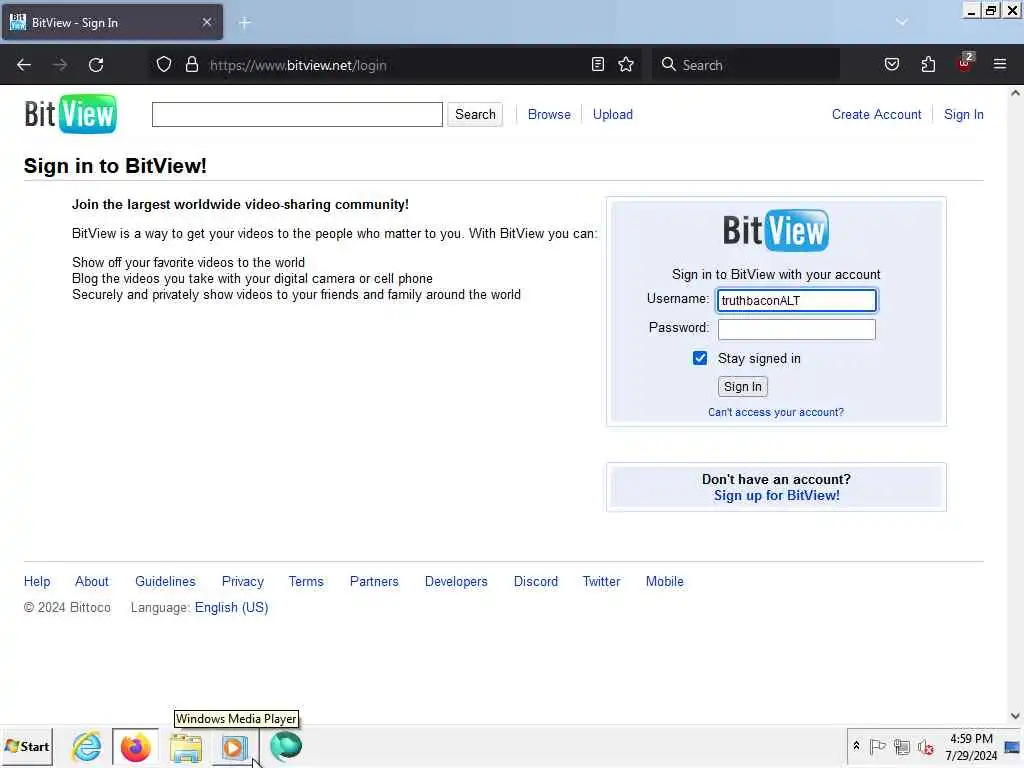Submit the Sign In button
This screenshot has width=1024, height=768.
tap(743, 387)
